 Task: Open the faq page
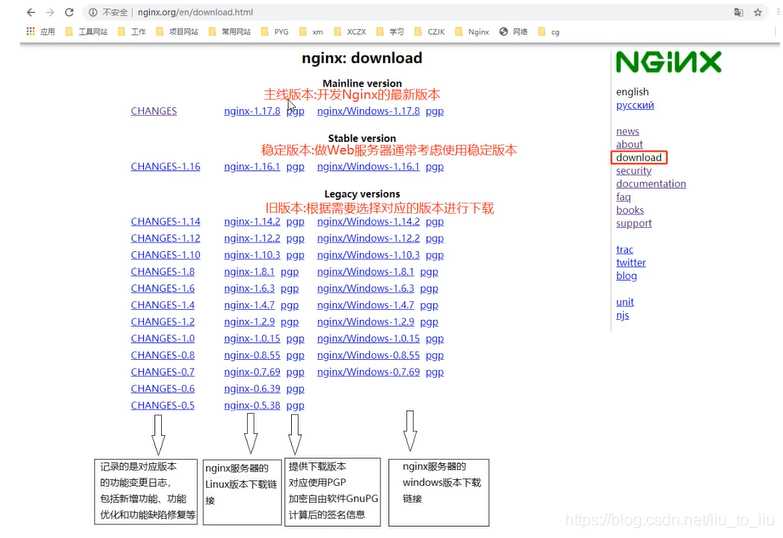623,197
